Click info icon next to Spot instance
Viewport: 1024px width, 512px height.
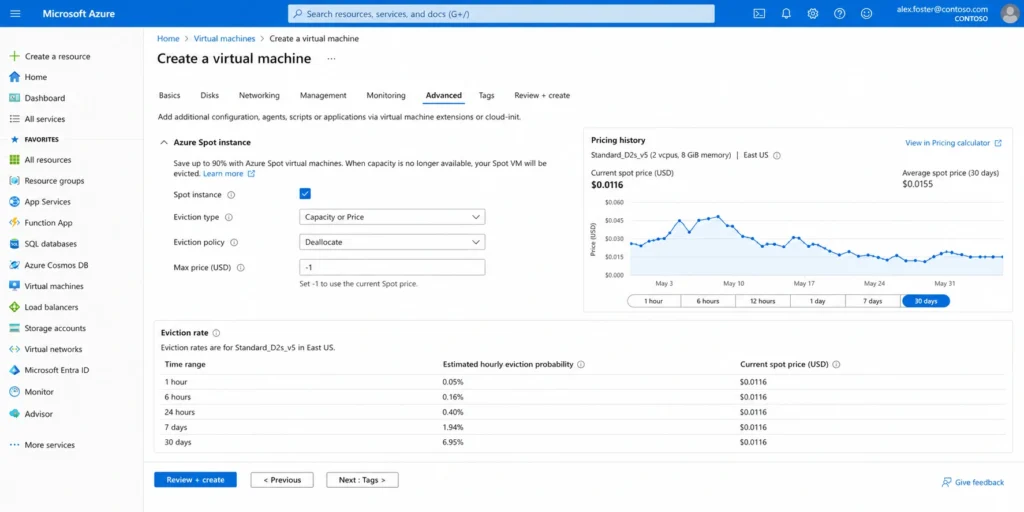[231, 195]
